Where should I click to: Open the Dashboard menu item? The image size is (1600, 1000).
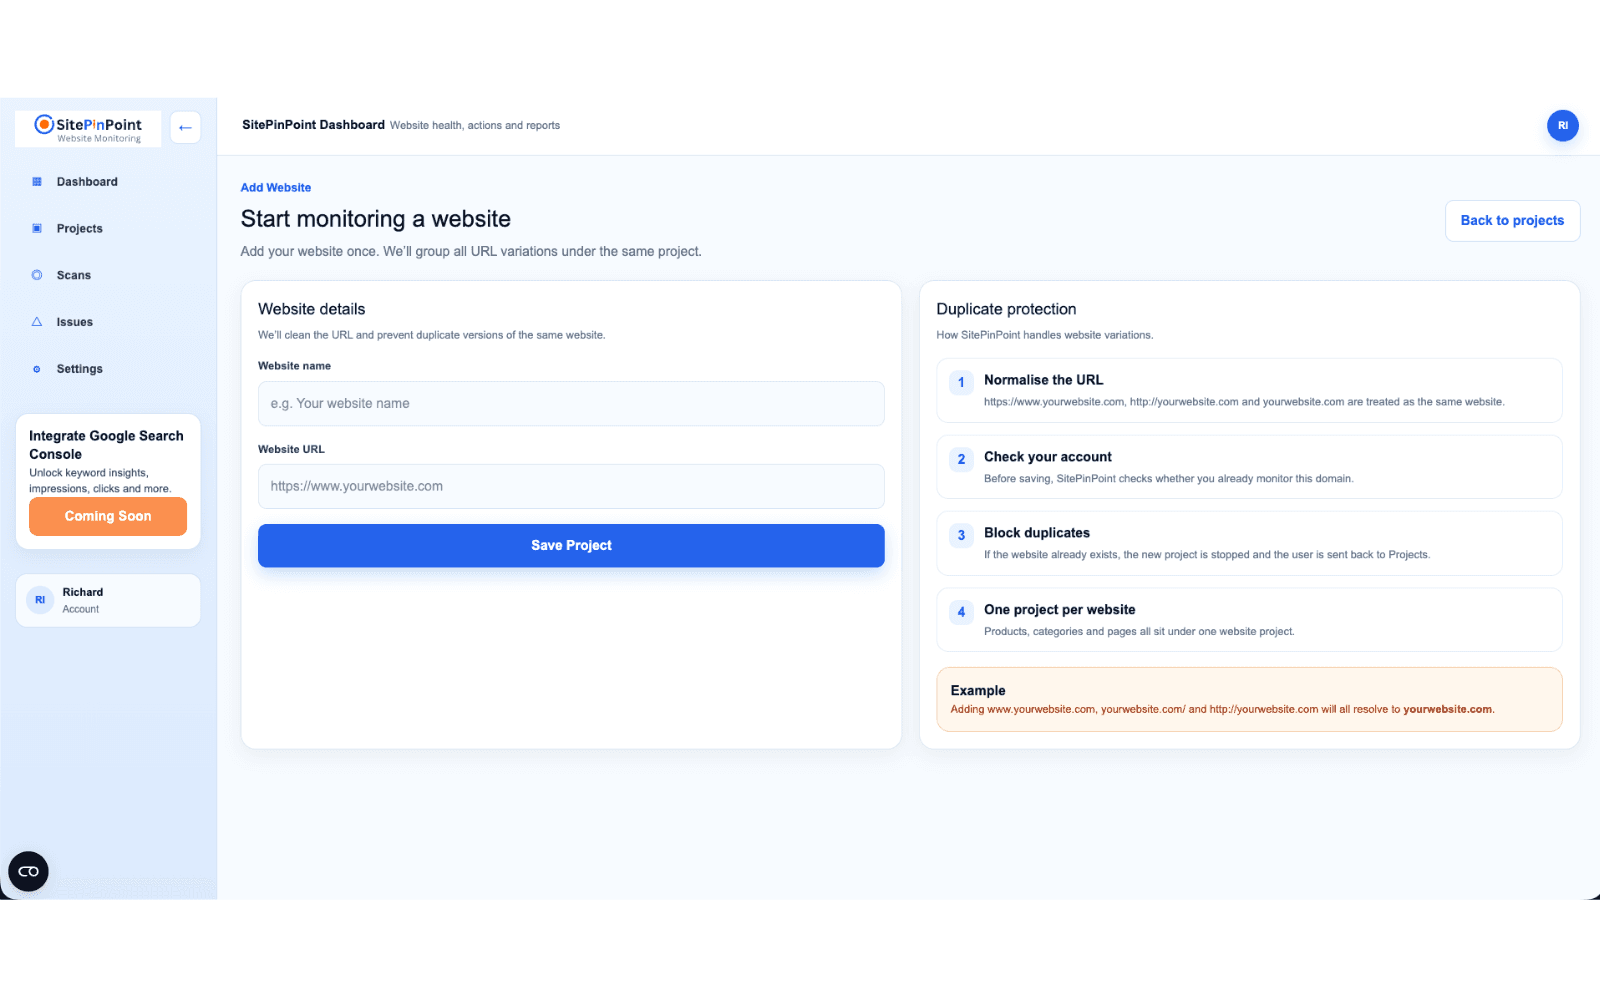pyautogui.click(x=108, y=182)
